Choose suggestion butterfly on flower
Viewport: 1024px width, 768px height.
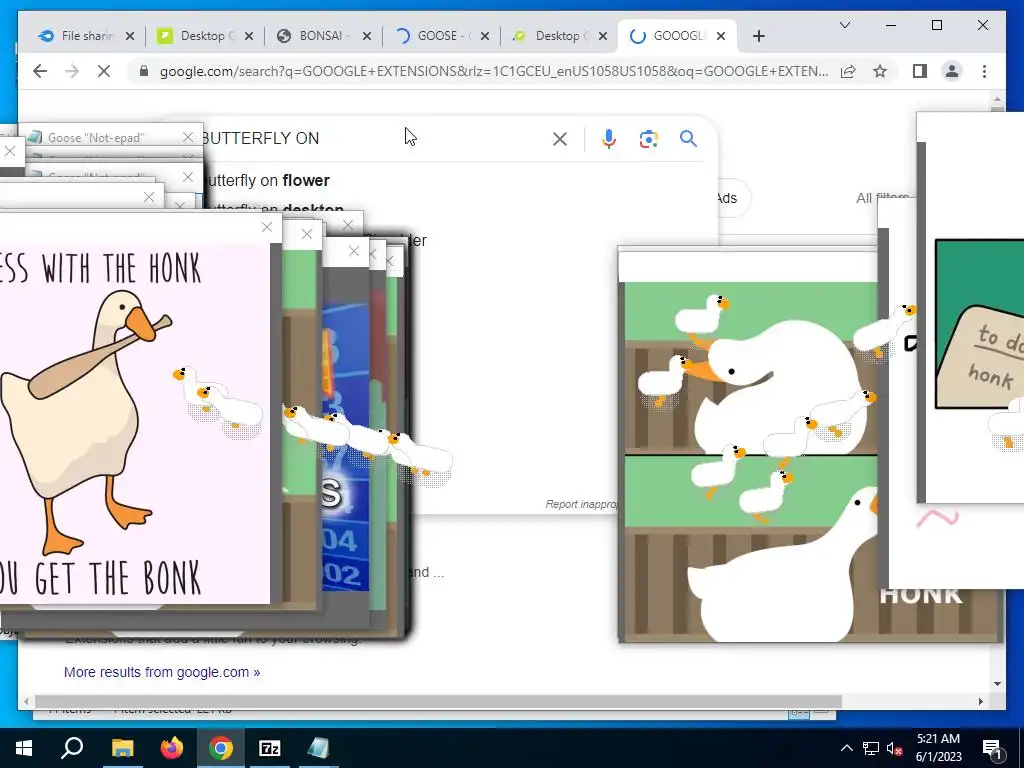pos(268,180)
